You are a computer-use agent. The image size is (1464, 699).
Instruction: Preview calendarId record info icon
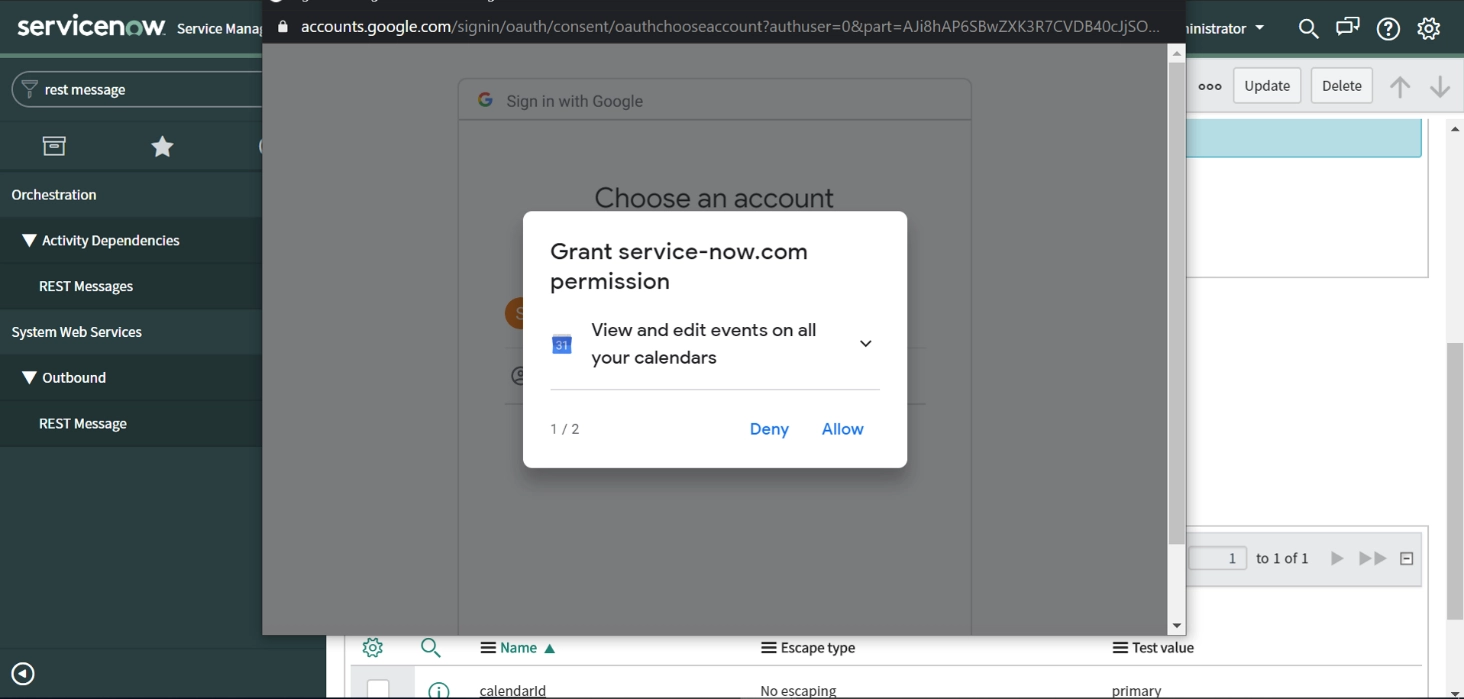pos(438,690)
